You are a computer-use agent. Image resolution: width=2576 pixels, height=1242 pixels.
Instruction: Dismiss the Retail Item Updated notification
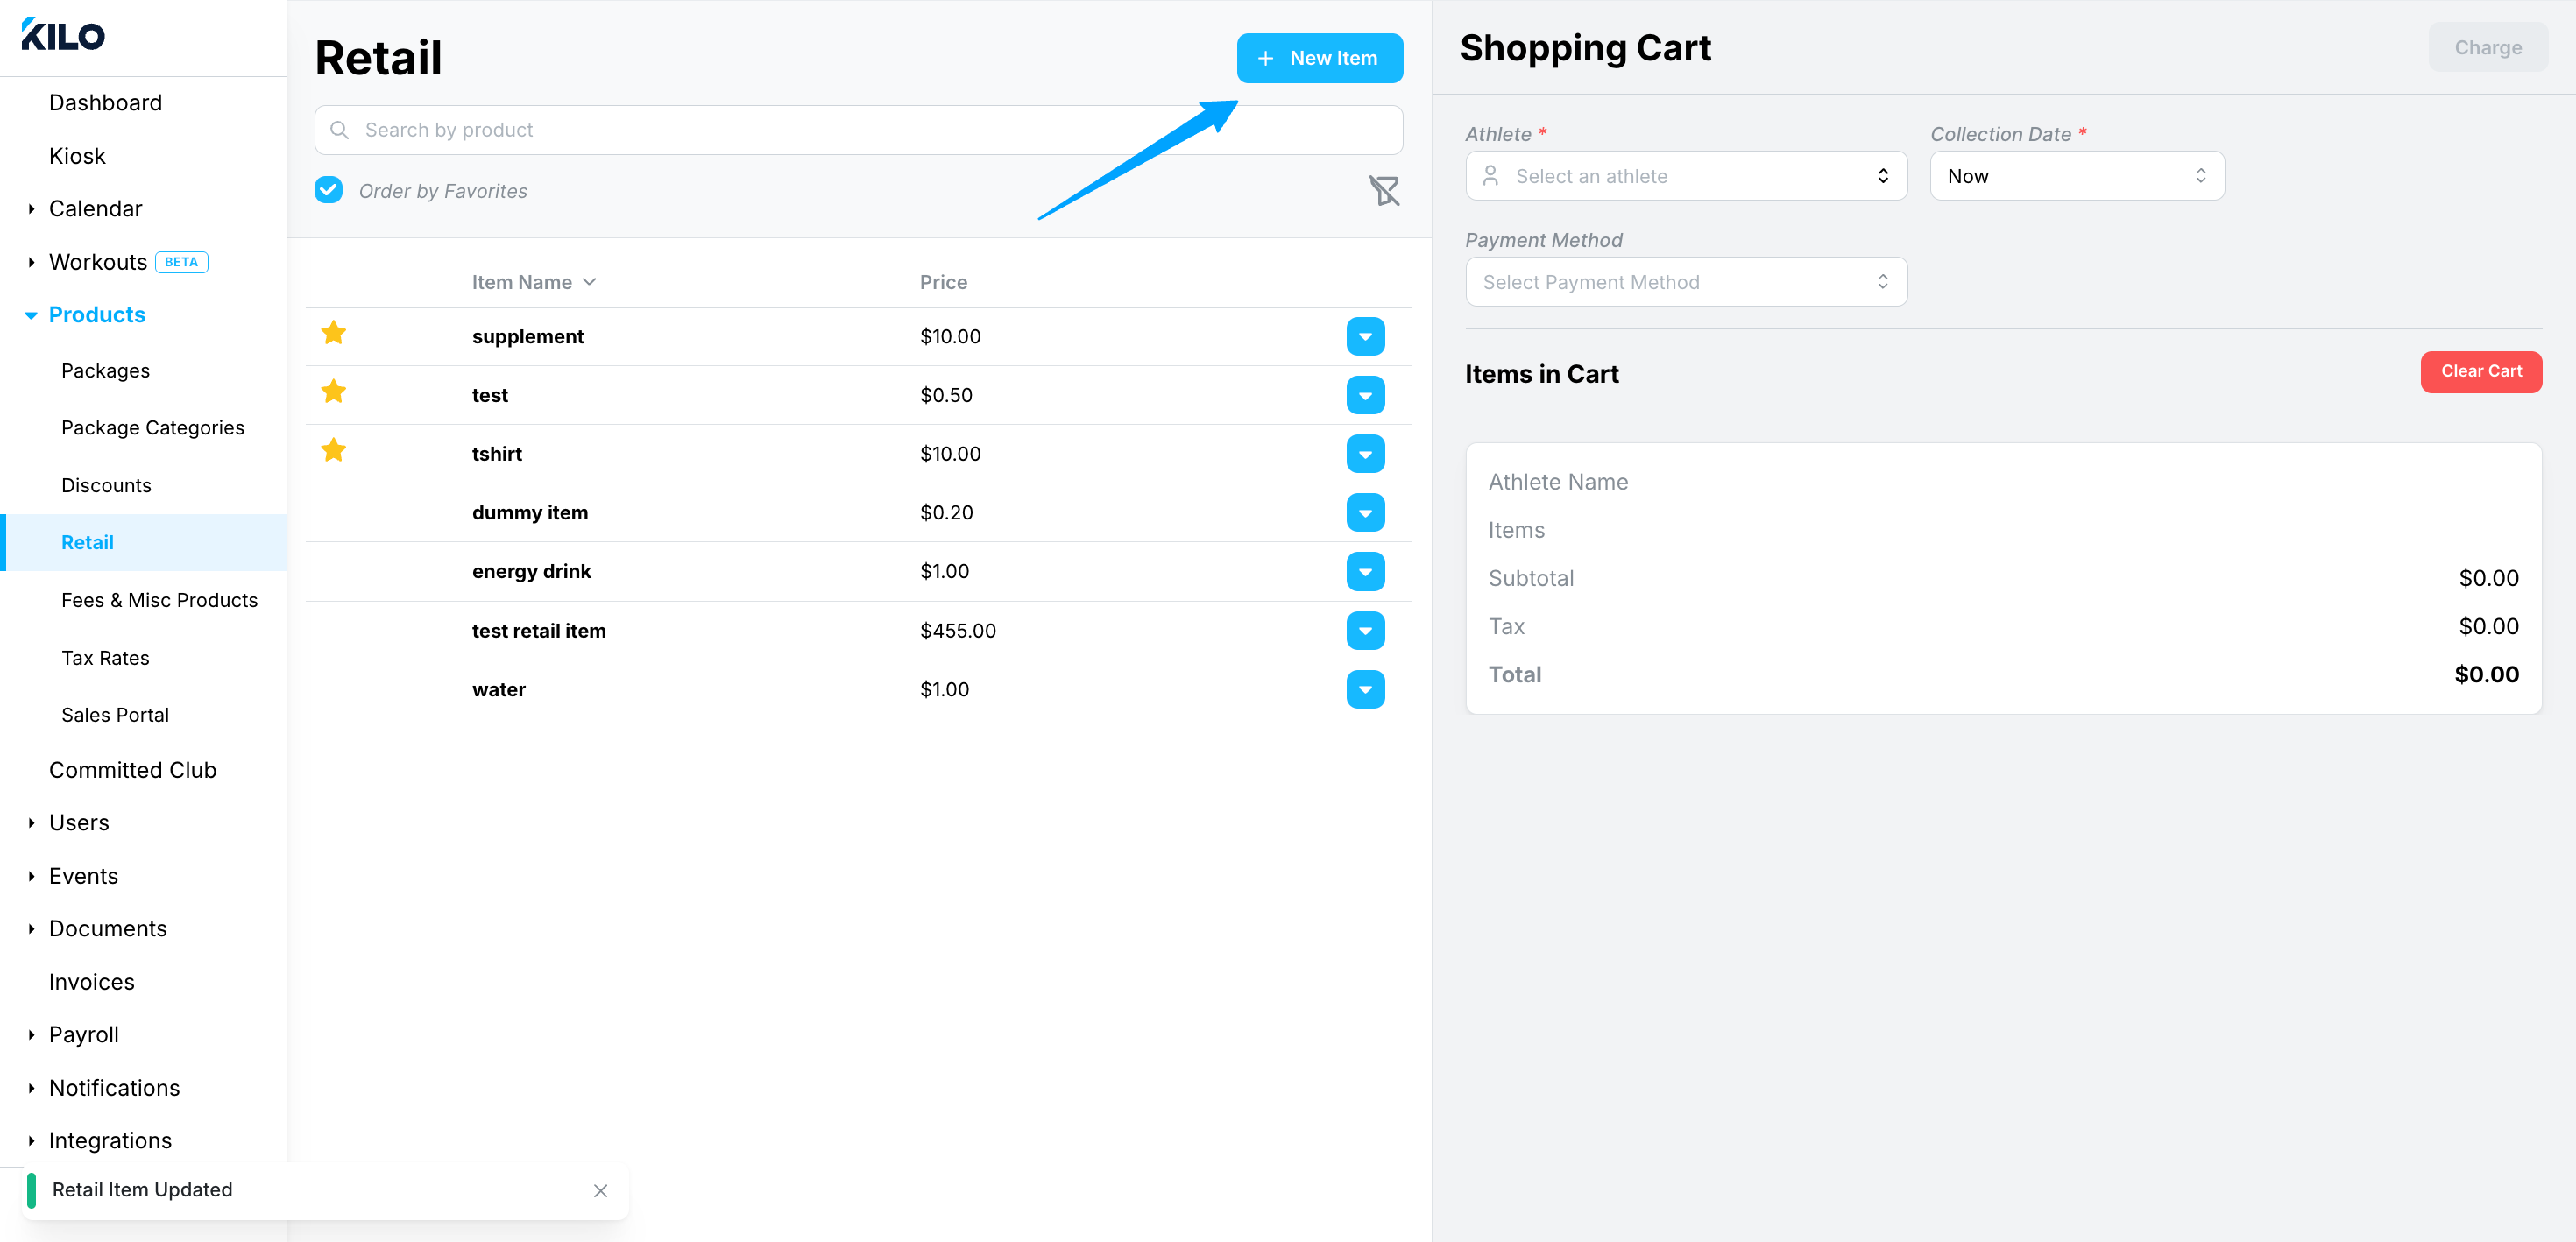click(x=600, y=1190)
